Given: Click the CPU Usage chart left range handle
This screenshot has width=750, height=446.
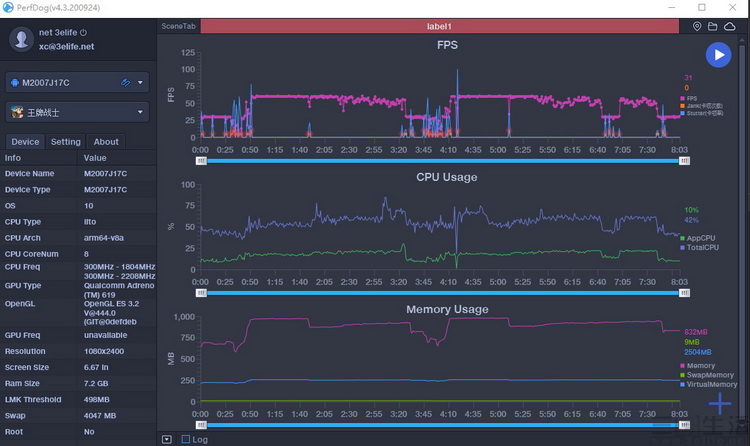Looking at the screenshot, I should point(201,293).
